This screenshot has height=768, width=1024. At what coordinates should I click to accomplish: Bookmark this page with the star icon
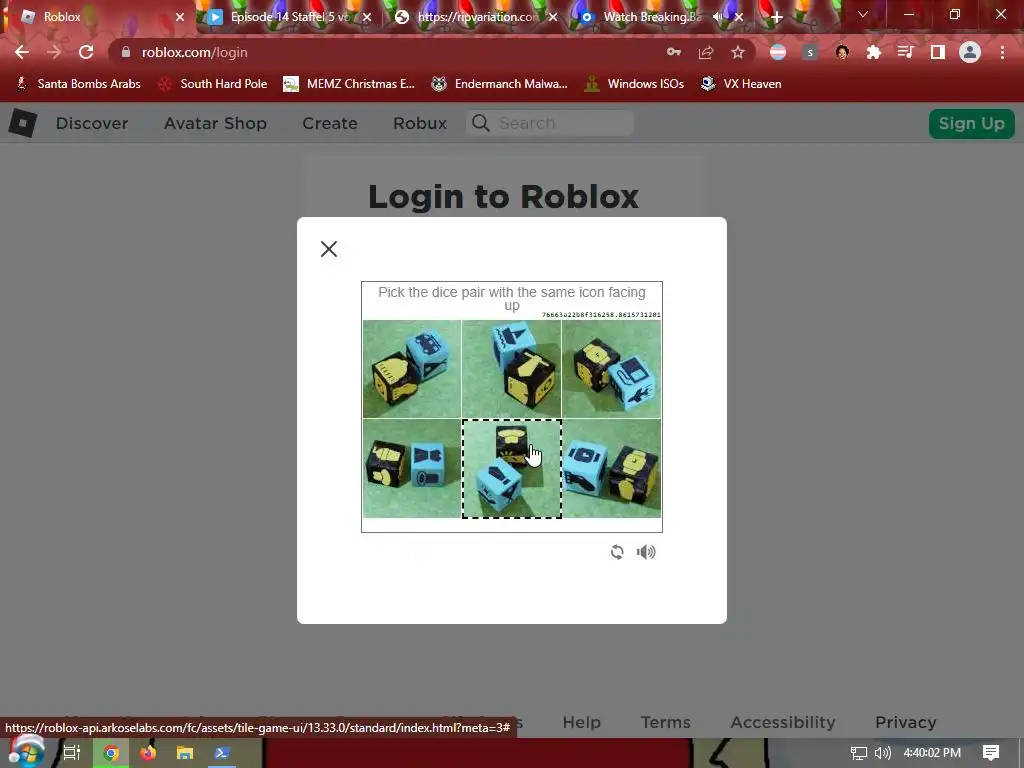point(738,52)
